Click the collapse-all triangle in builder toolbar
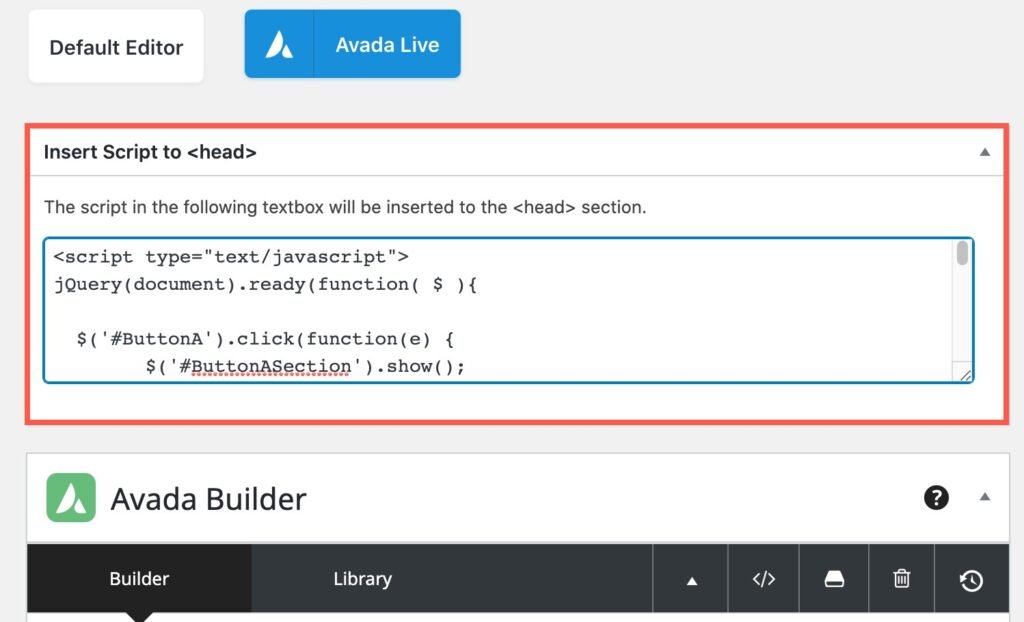Screen dimensions: 1024x622 click(691, 580)
